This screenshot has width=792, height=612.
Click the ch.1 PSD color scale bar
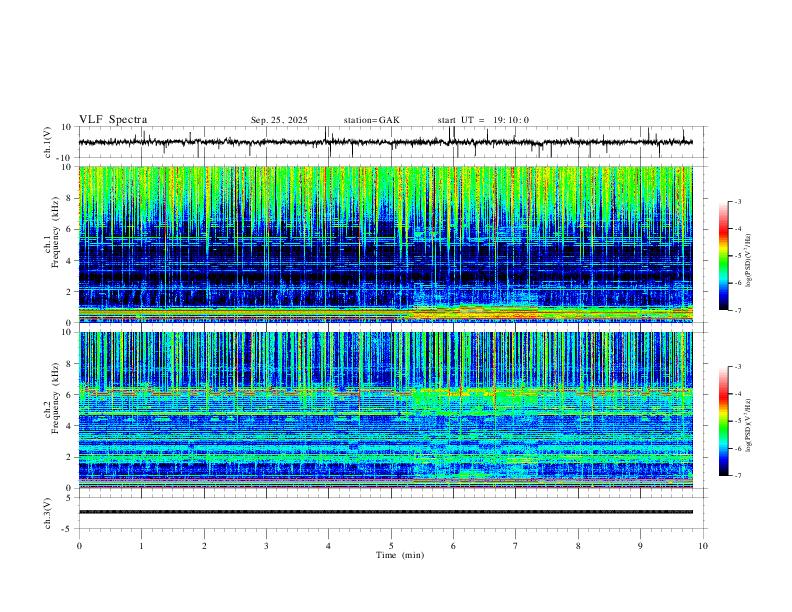point(723,256)
